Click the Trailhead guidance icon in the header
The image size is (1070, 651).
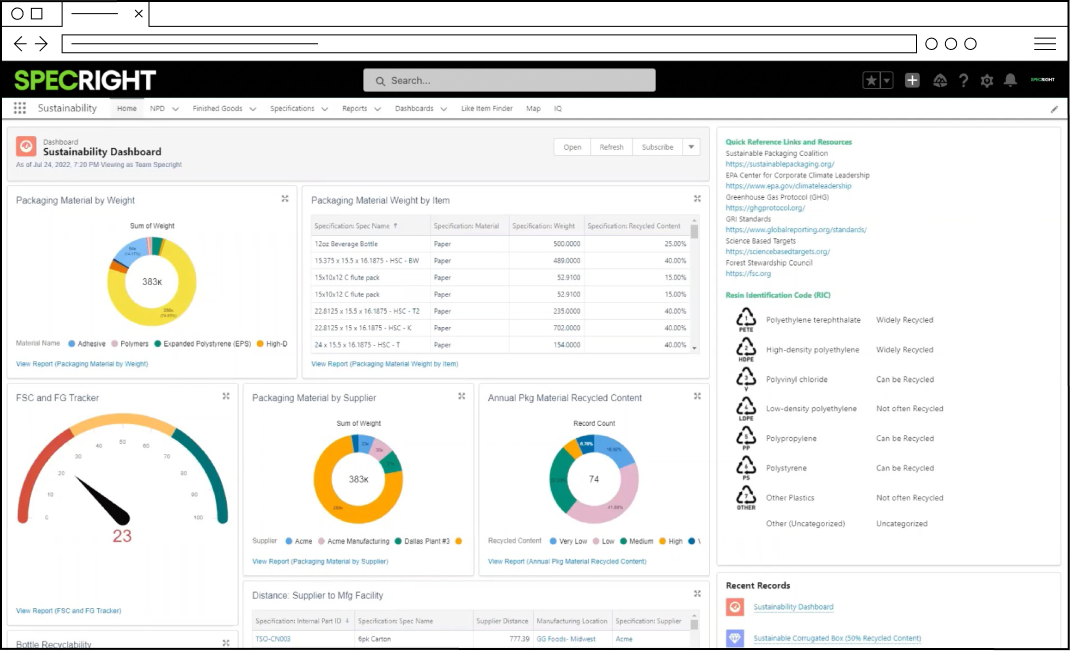939,80
